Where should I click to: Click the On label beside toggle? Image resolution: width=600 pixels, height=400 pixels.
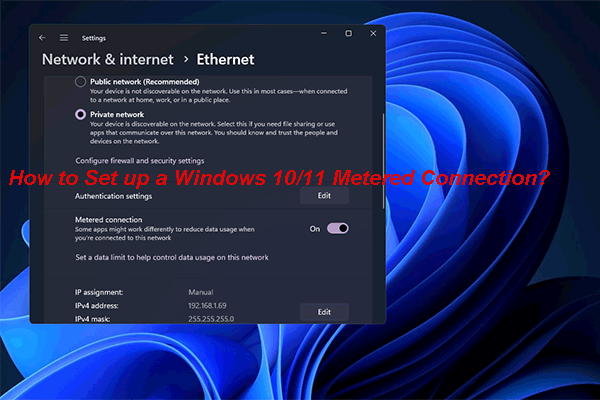click(315, 229)
